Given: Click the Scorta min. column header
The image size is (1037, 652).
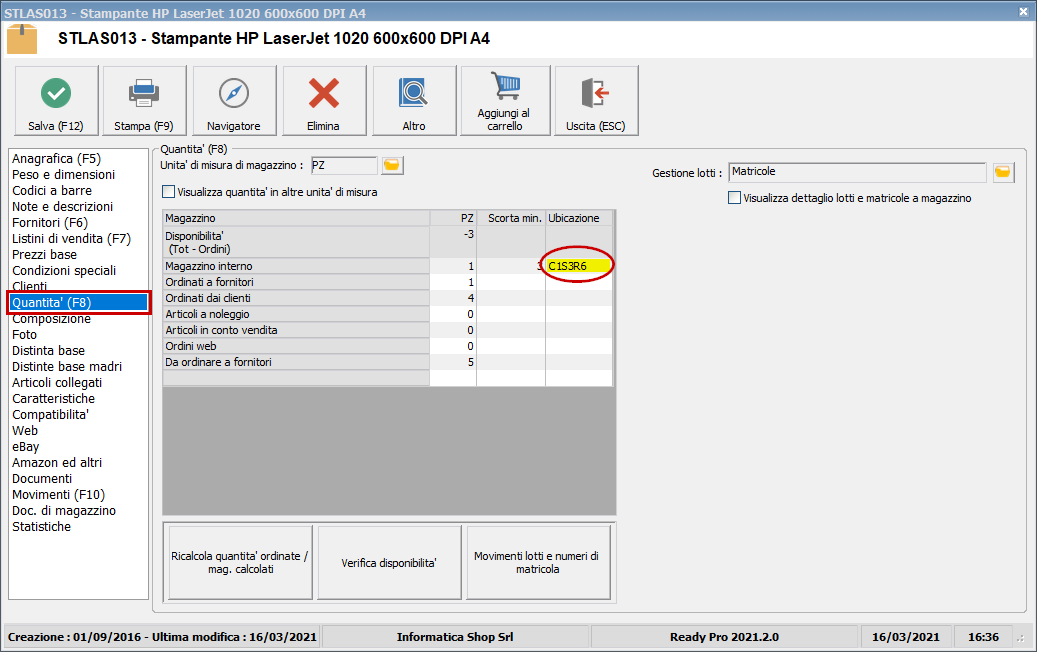Looking at the screenshot, I should [x=511, y=218].
